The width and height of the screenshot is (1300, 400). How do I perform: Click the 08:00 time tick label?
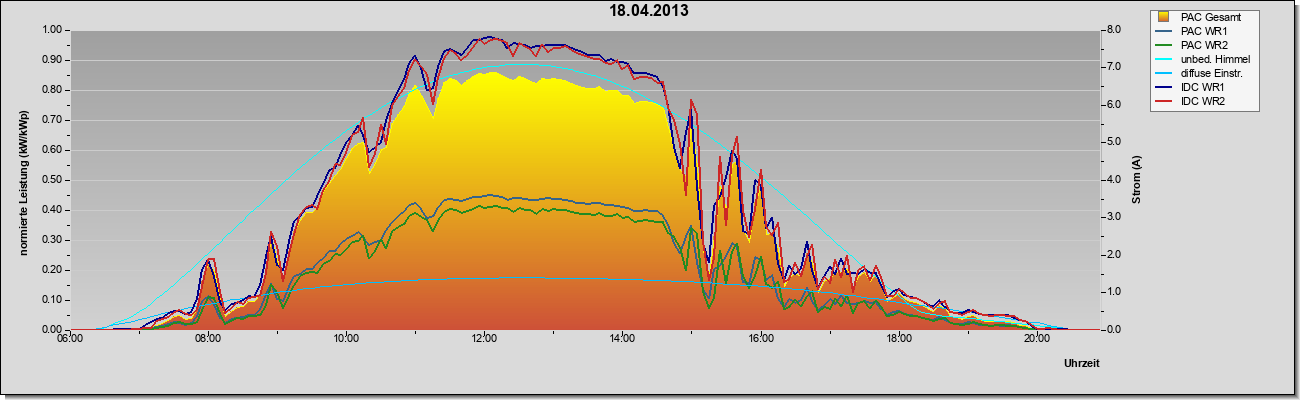coord(208,338)
